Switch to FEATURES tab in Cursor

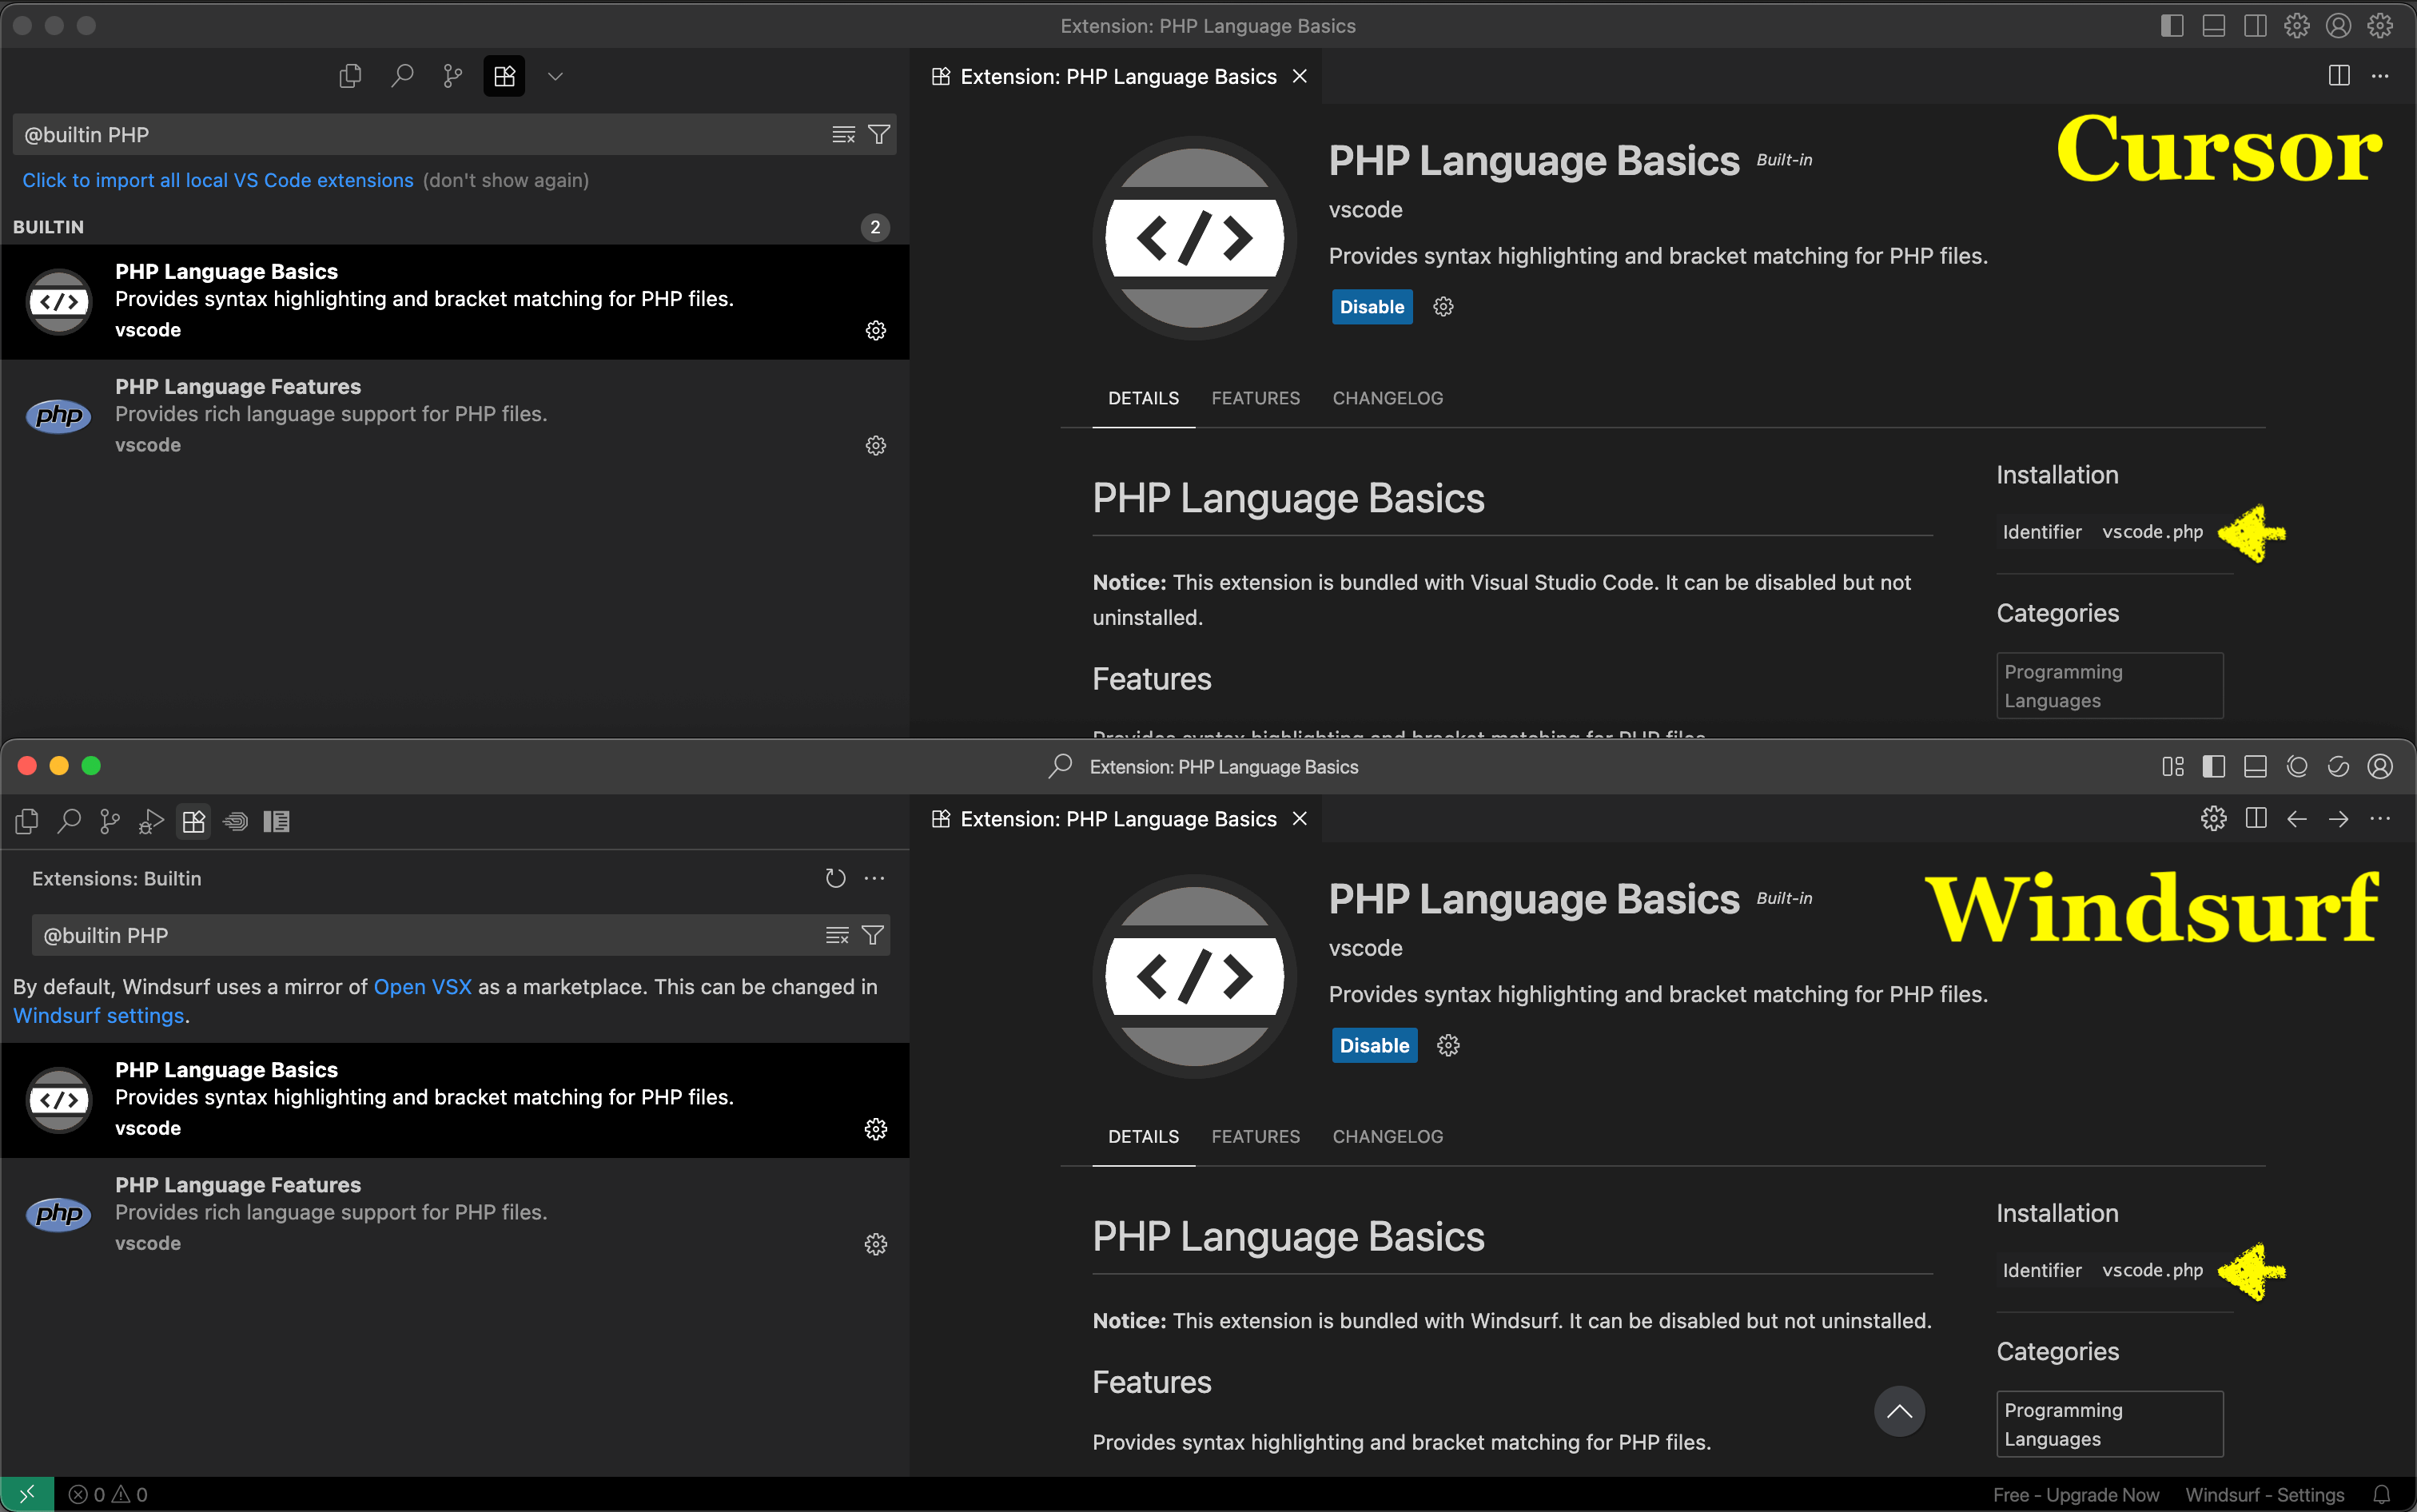point(1256,398)
